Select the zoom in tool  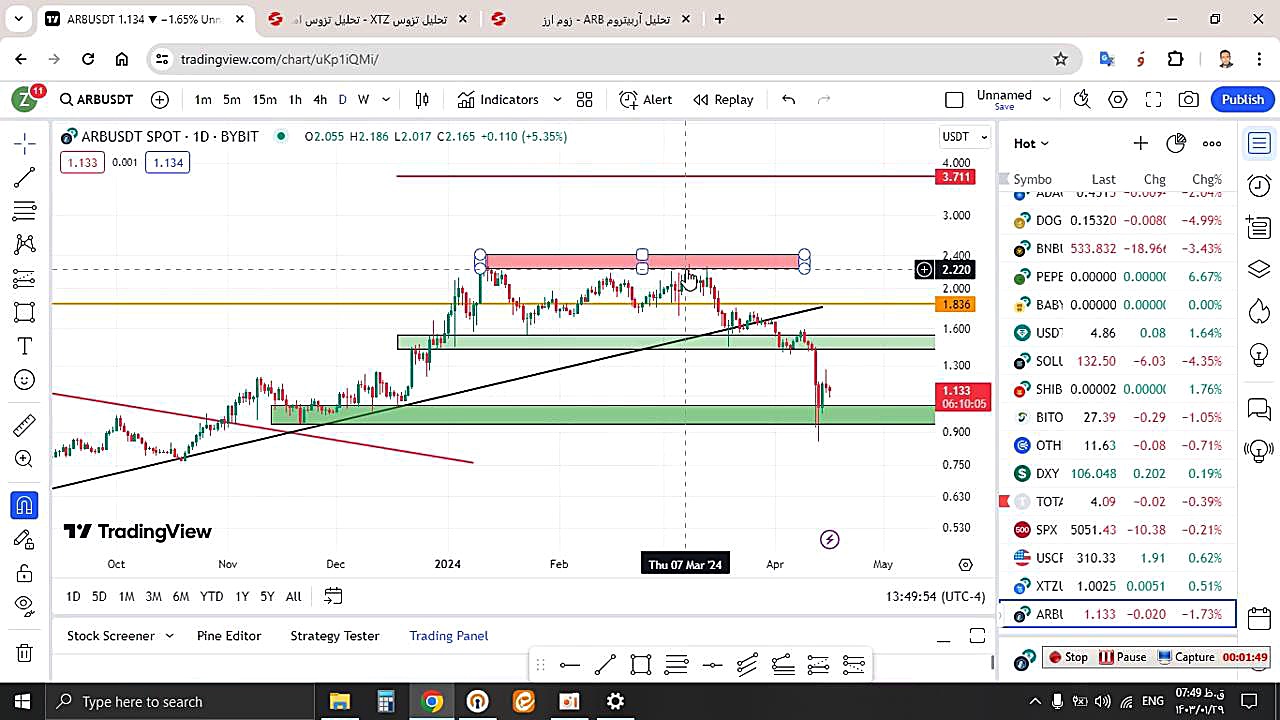click(25, 459)
